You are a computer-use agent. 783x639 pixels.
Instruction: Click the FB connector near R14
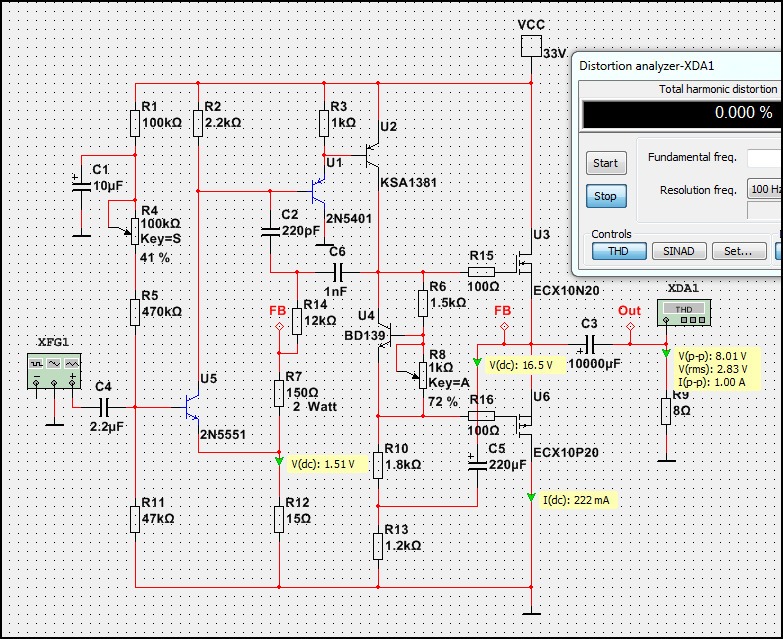tap(279, 326)
